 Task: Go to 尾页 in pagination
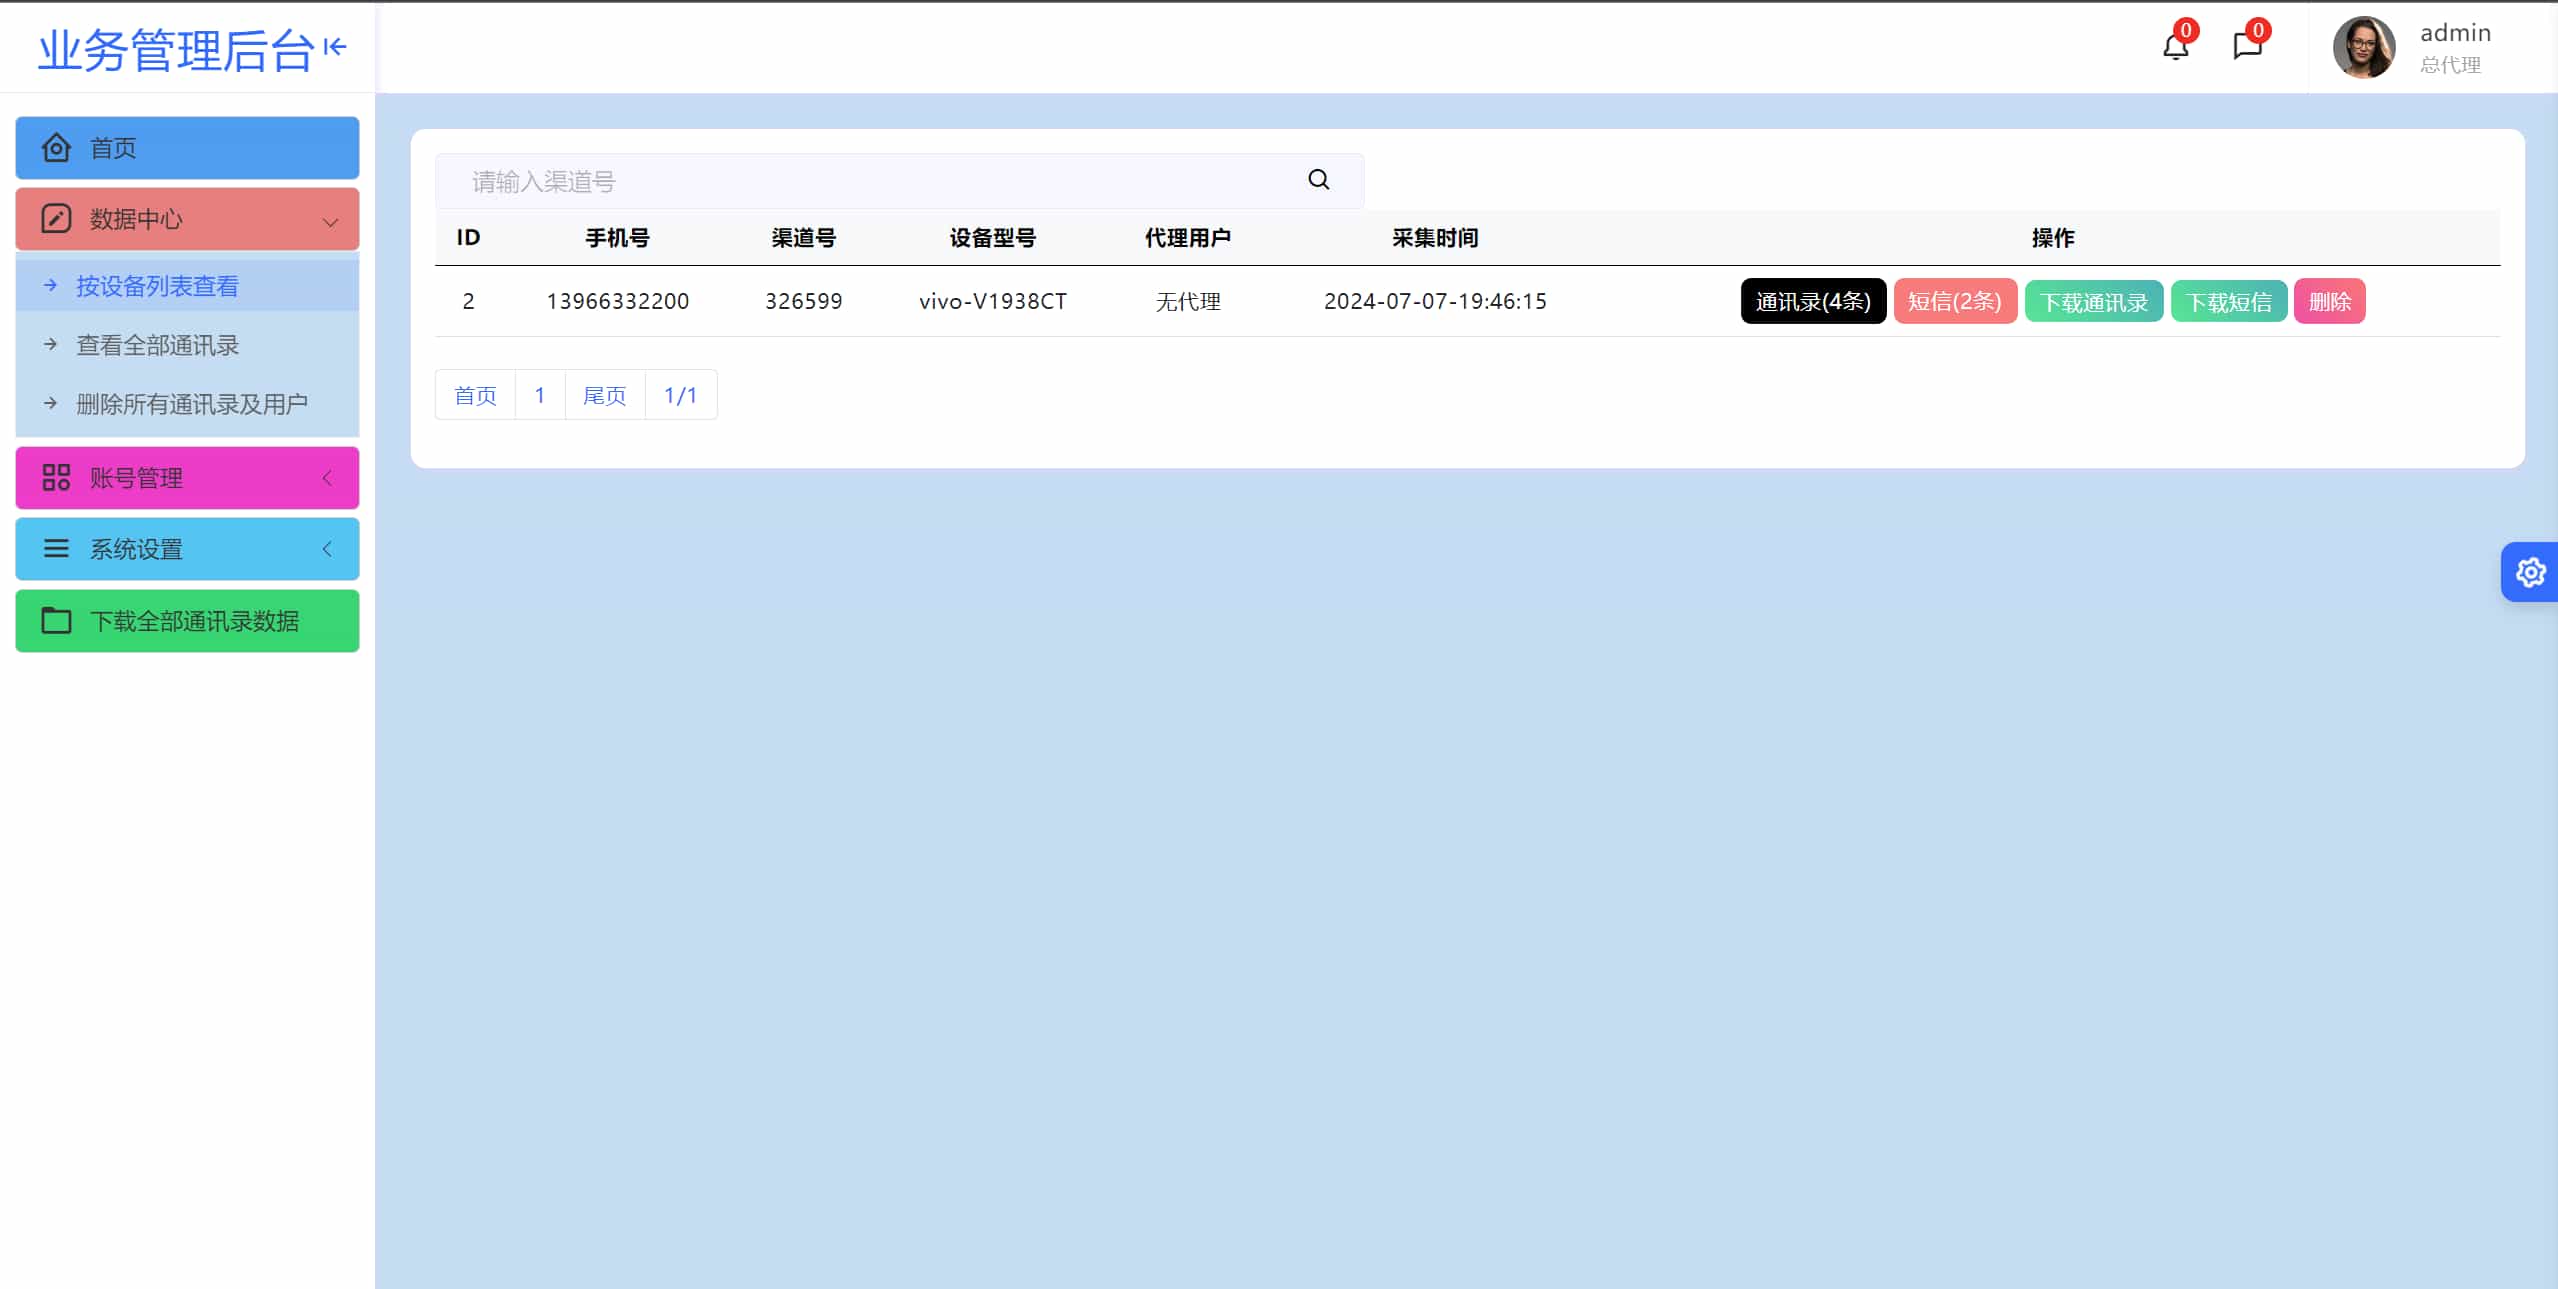(604, 395)
